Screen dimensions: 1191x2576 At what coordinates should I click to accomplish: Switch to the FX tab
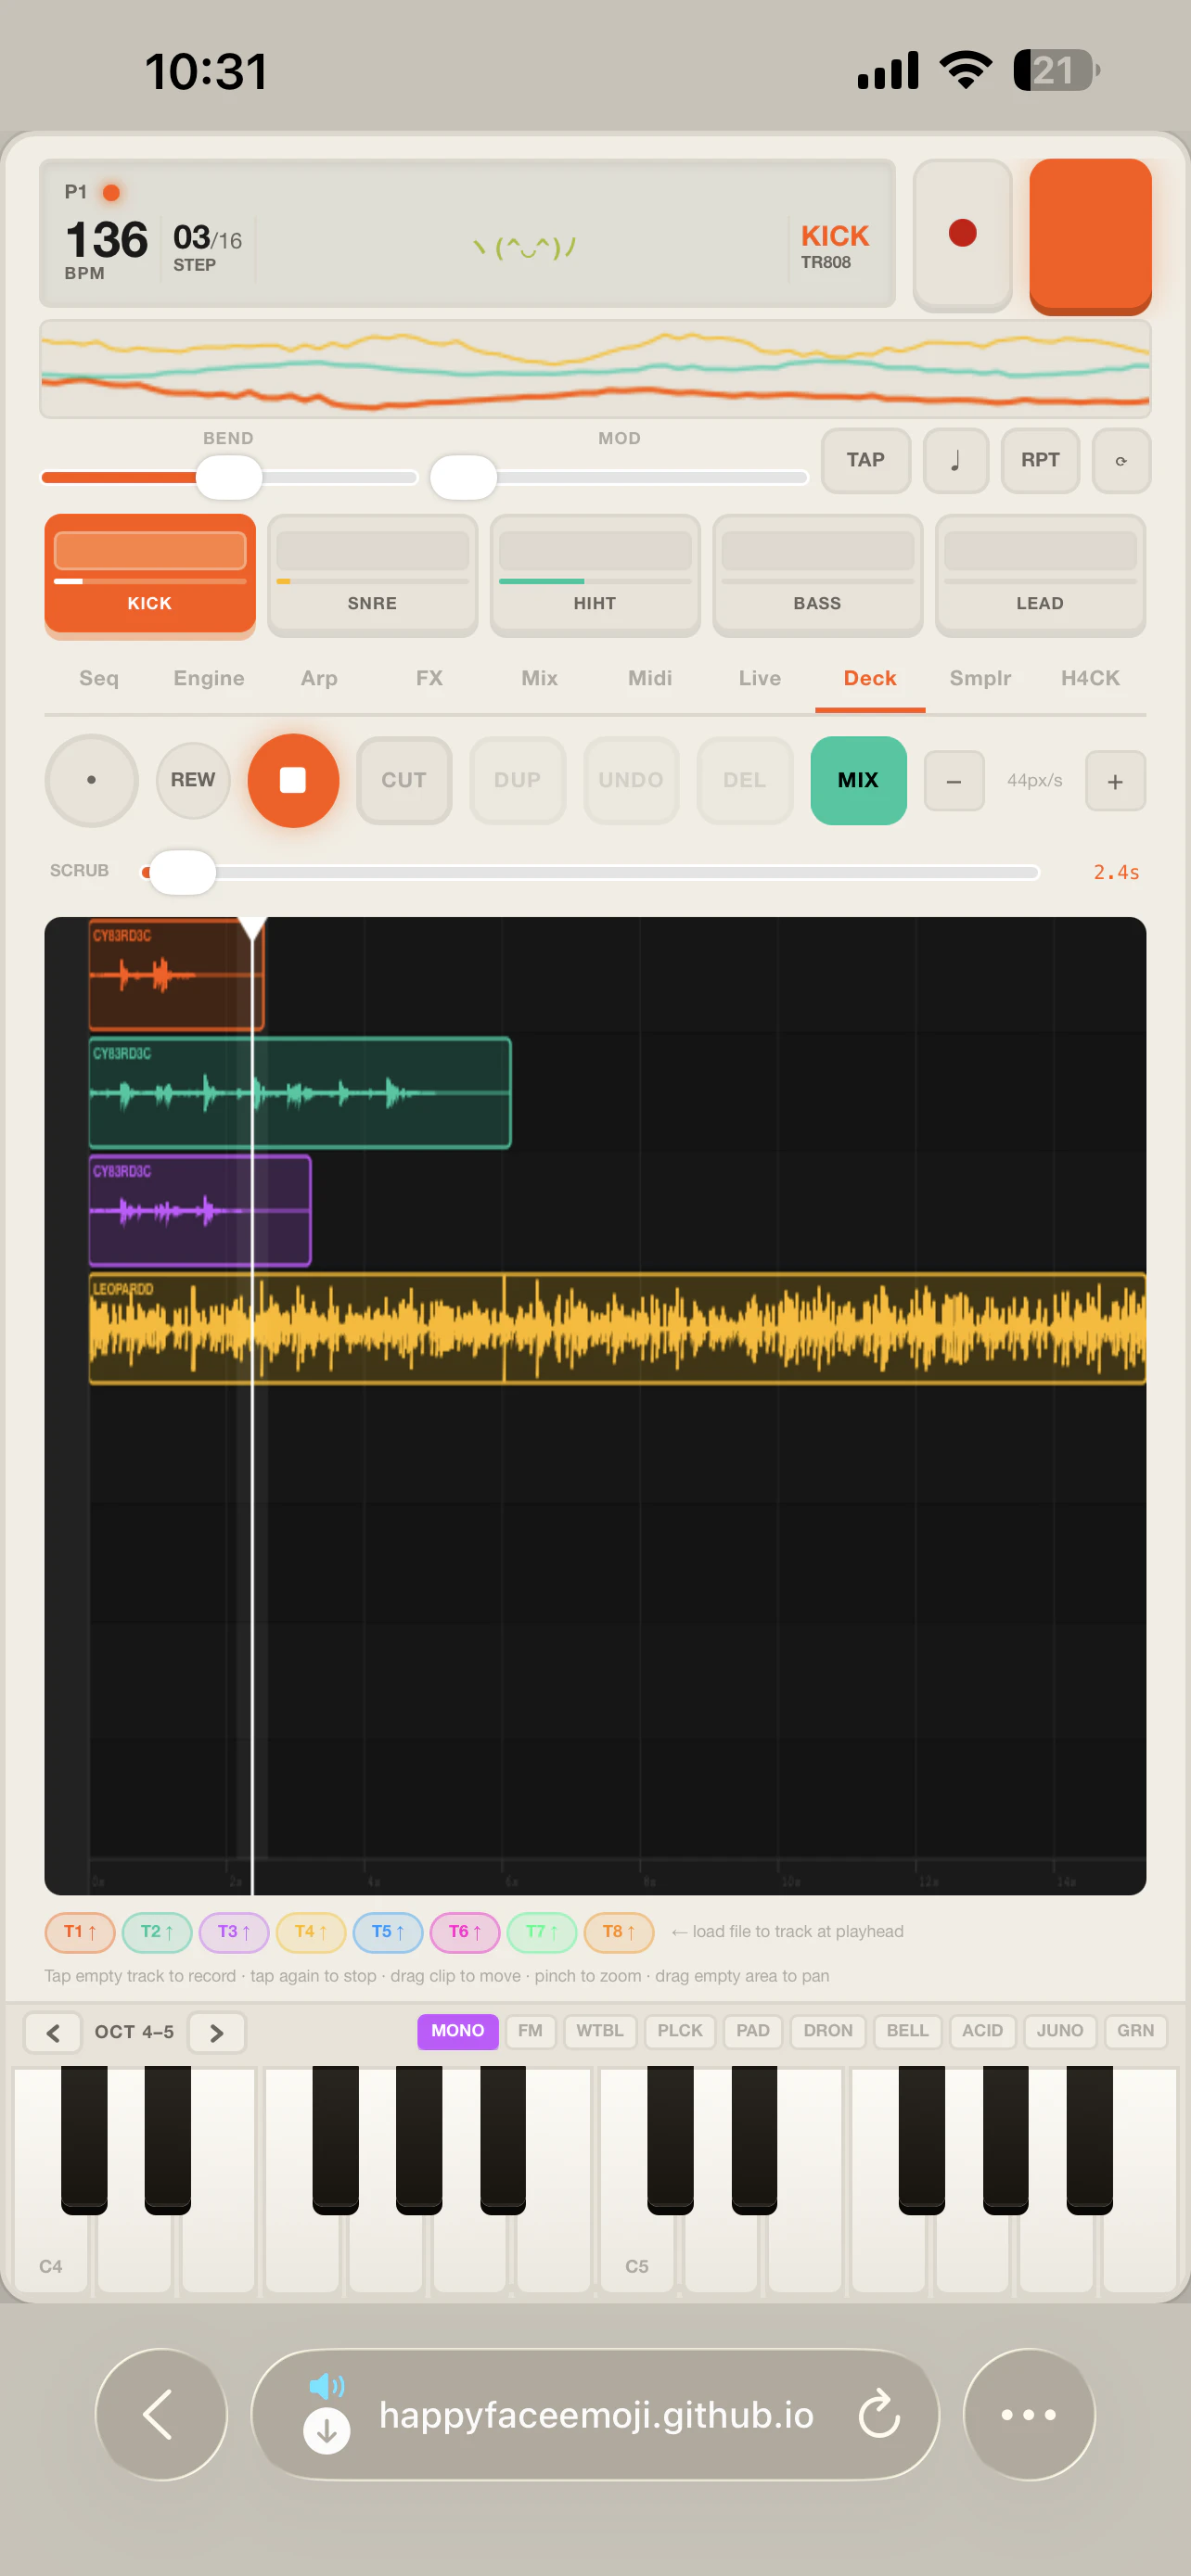point(429,678)
